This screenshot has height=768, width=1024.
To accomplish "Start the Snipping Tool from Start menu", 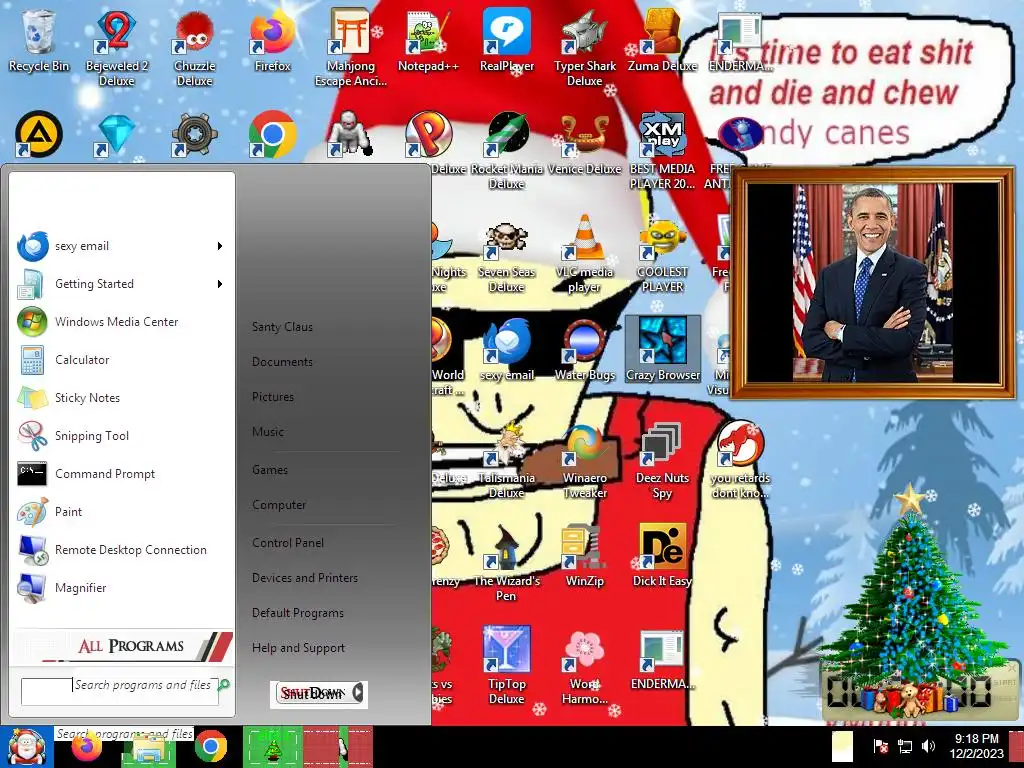I will click(121, 436).
